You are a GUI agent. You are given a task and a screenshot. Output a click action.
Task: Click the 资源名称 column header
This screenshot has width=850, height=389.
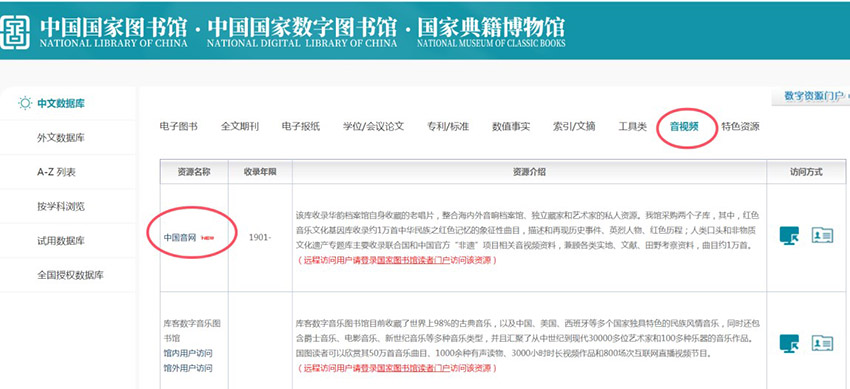click(194, 172)
